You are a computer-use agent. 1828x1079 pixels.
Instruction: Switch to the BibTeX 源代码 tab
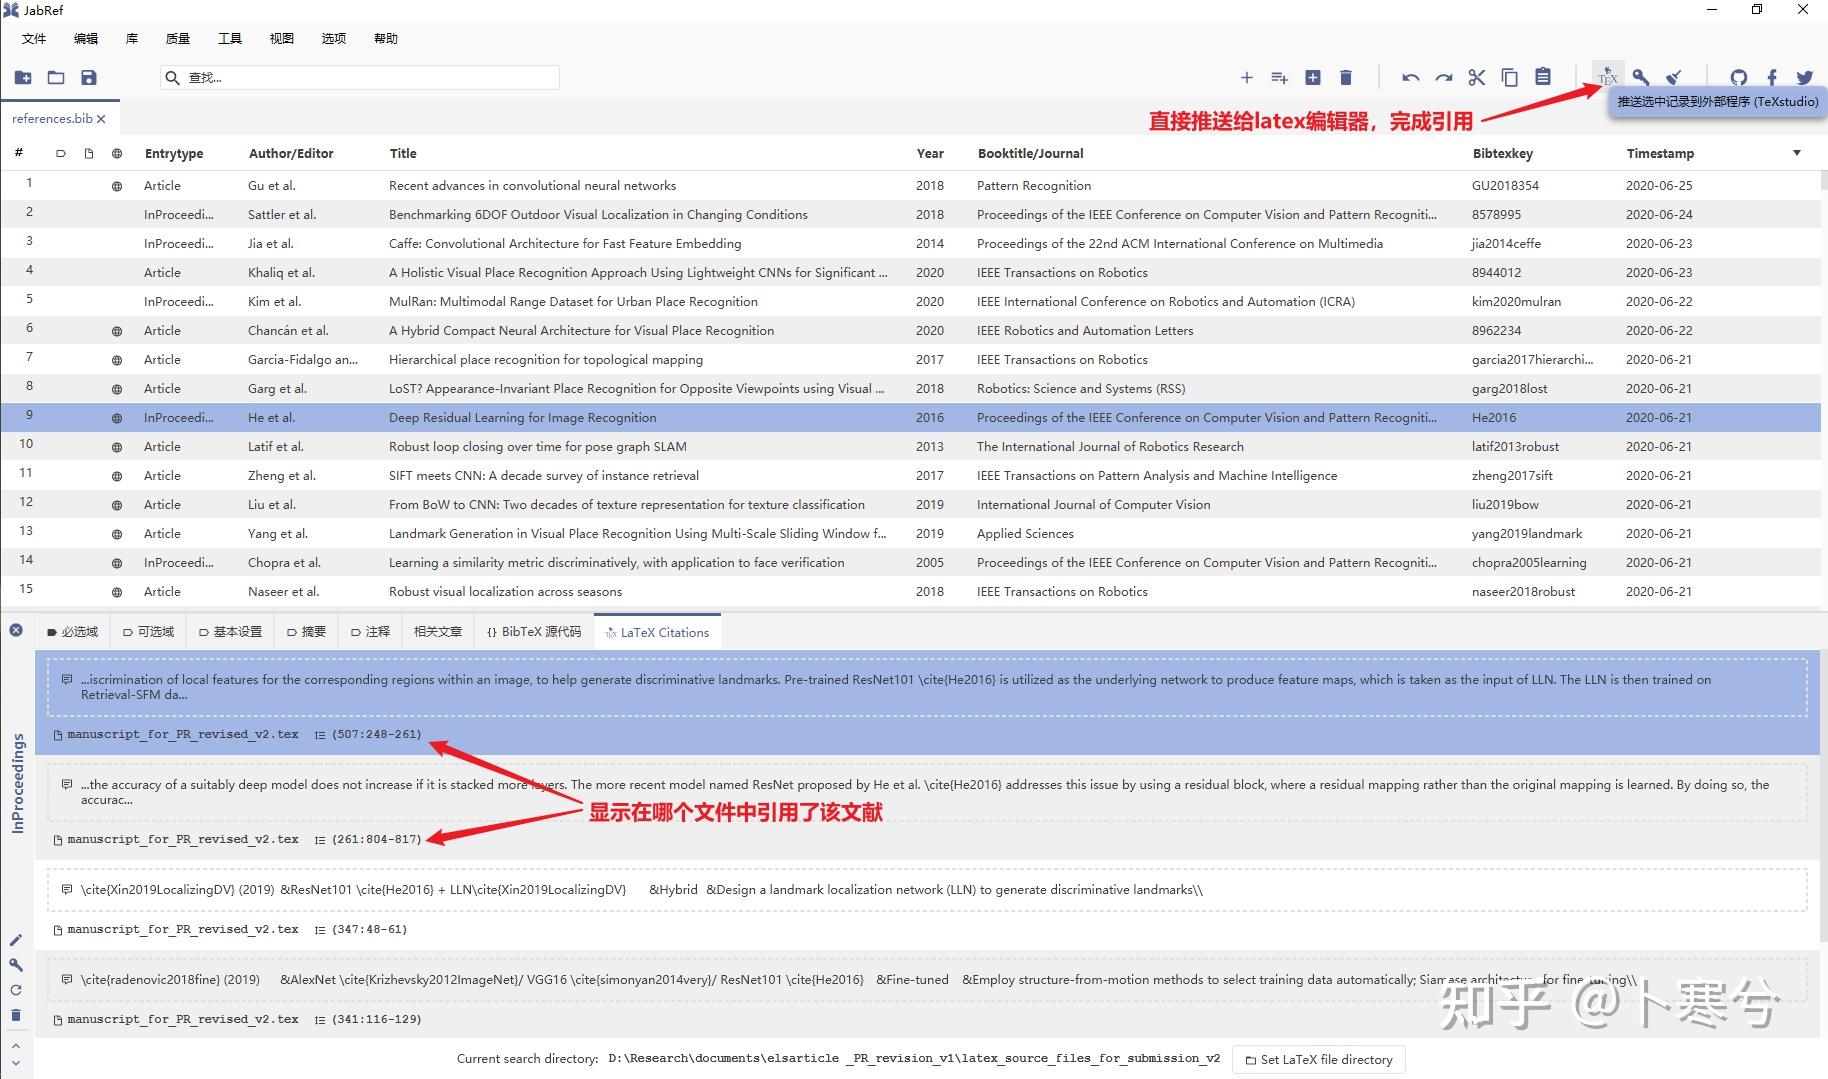click(x=533, y=632)
